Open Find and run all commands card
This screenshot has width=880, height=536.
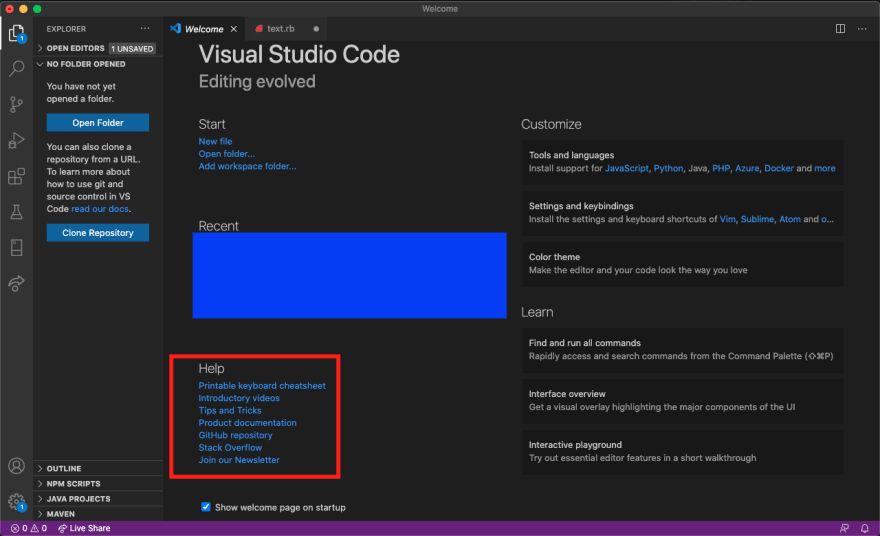682,350
